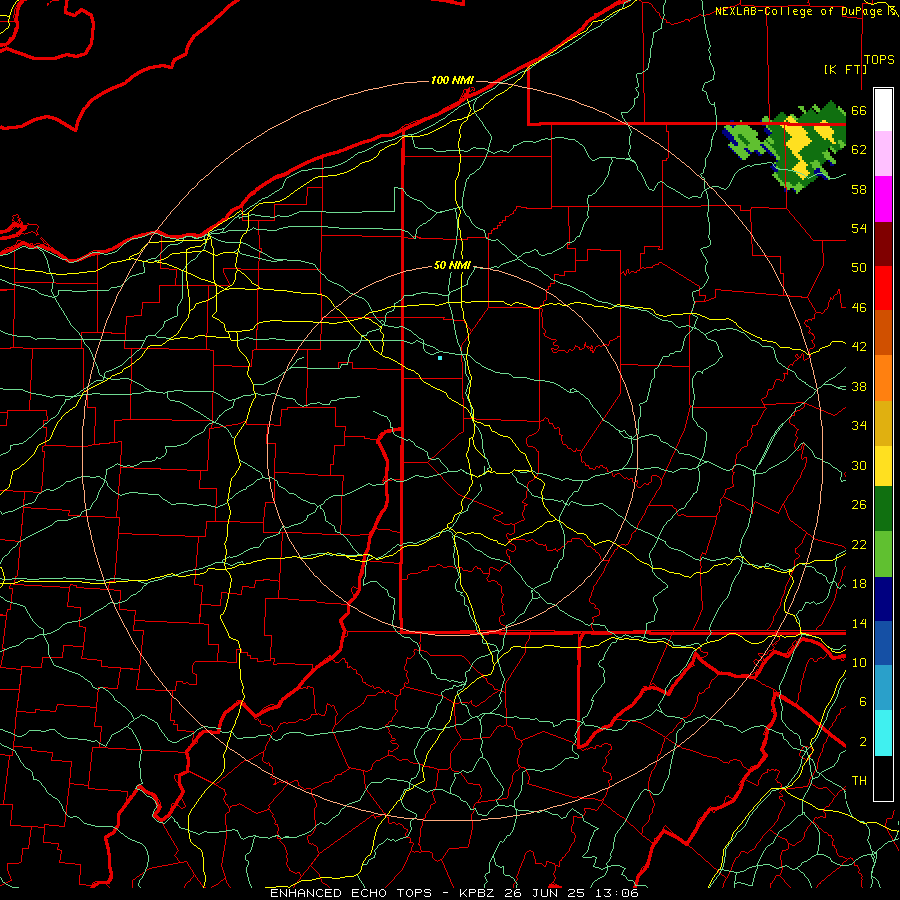Click the light green western echo patch
Viewport: 900px width, 900px height.
(745, 141)
